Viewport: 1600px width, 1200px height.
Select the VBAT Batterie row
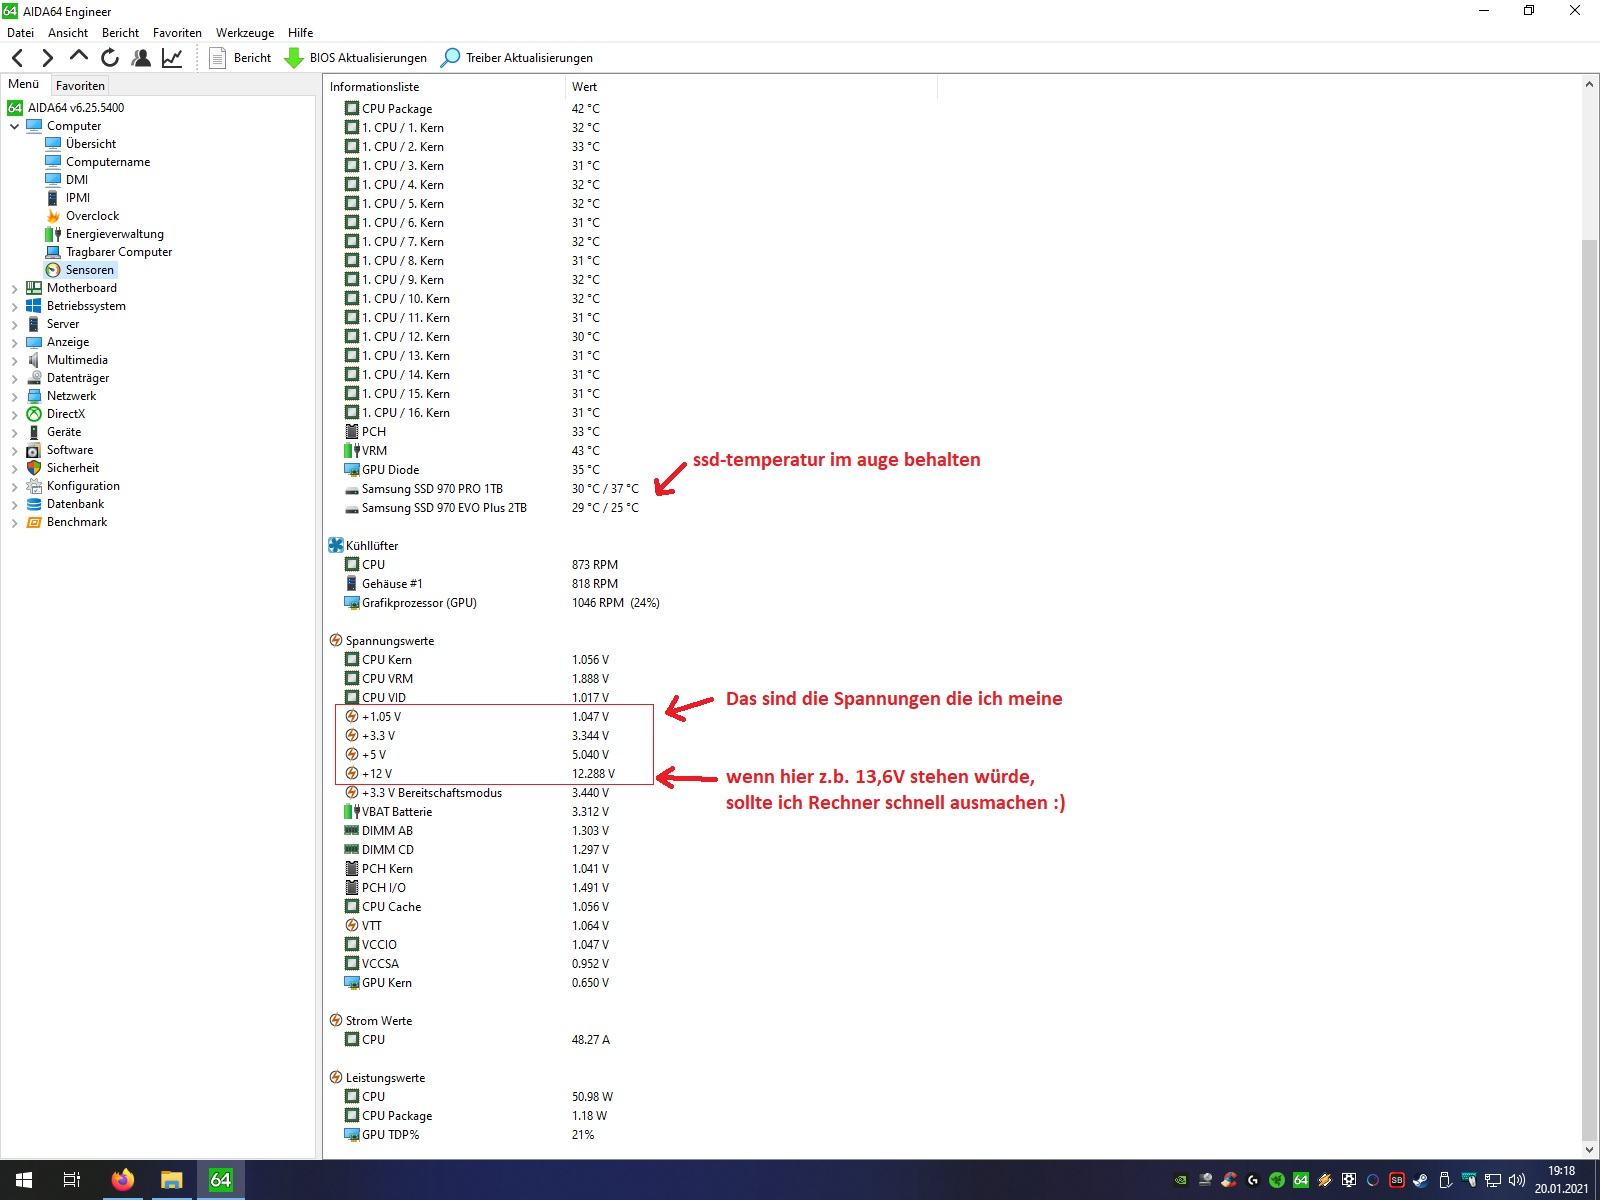click(476, 812)
